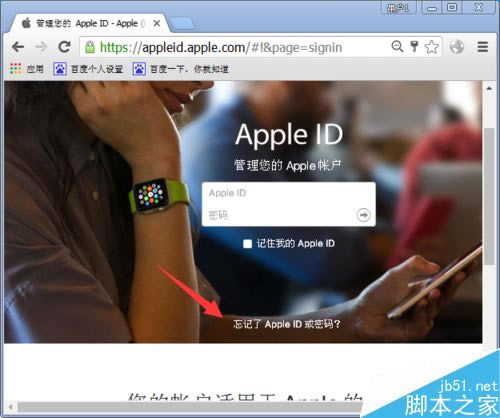
Task: Minimize the Chrome window
Action: (432, 8)
